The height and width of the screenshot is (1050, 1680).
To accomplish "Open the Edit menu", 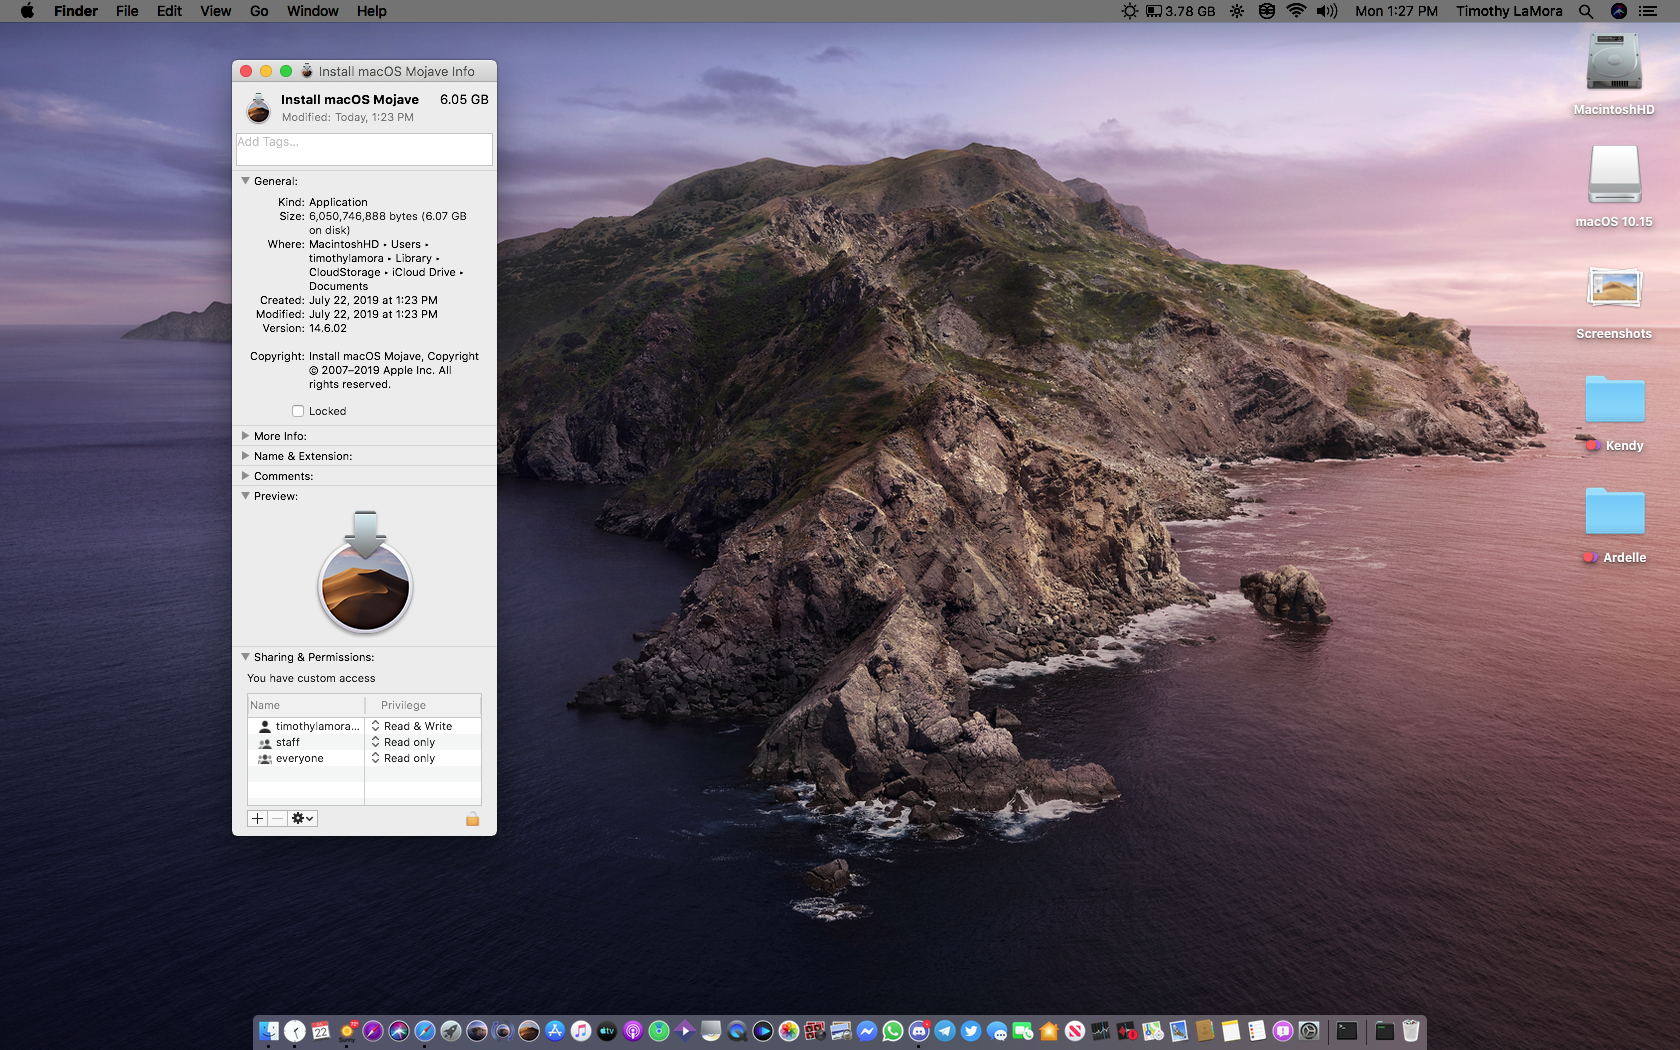I will pos(169,11).
